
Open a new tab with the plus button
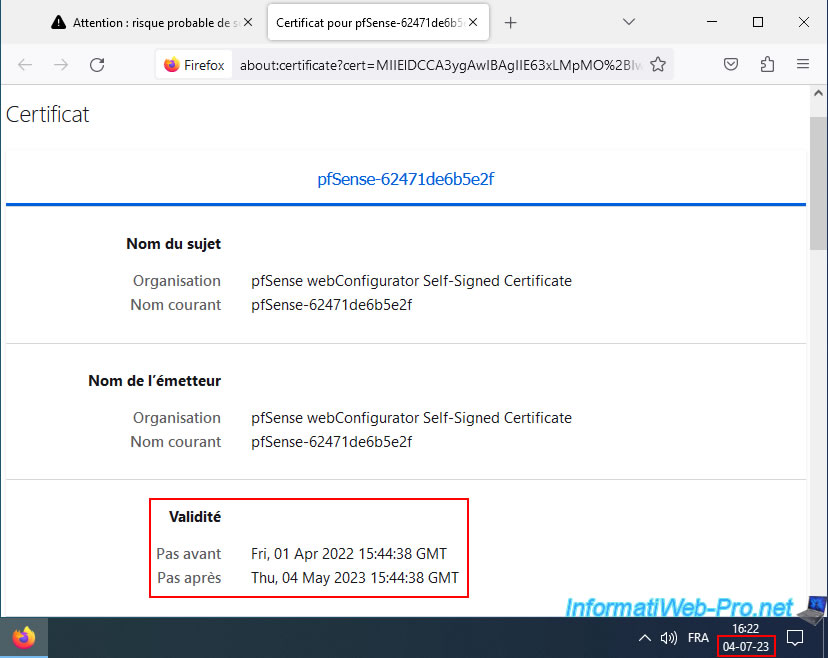click(x=511, y=22)
